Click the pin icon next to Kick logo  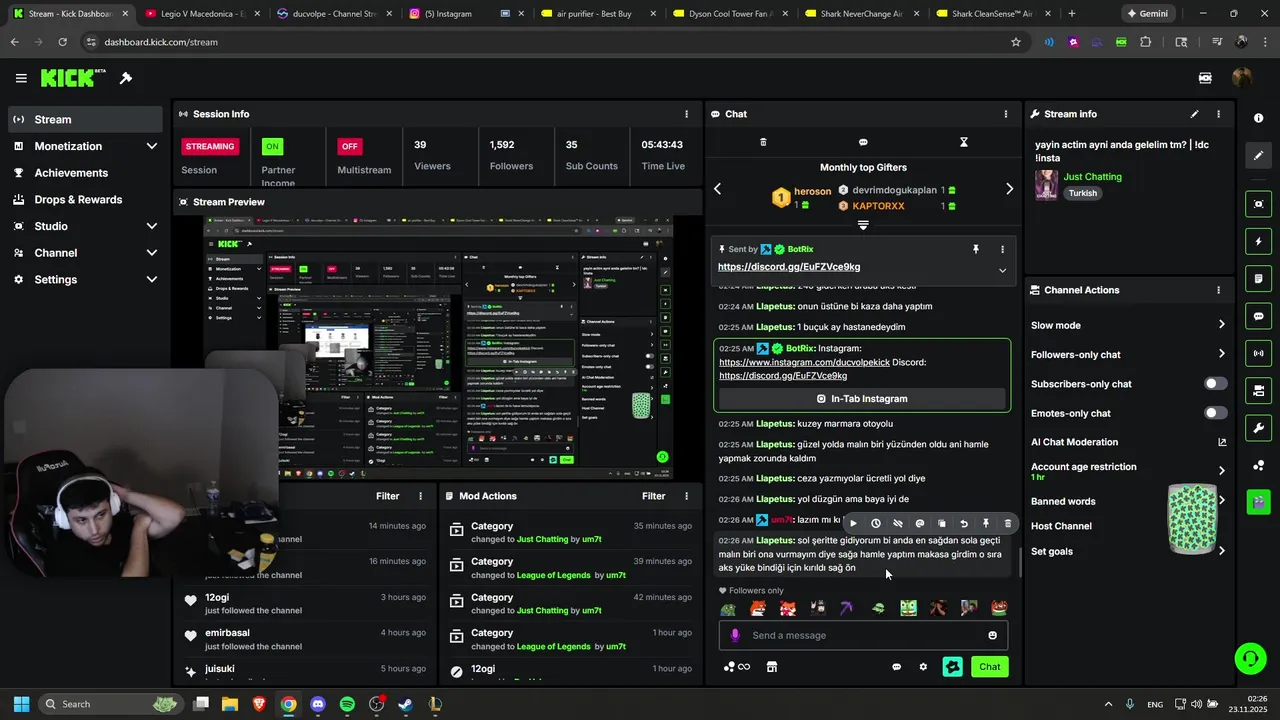(x=126, y=78)
